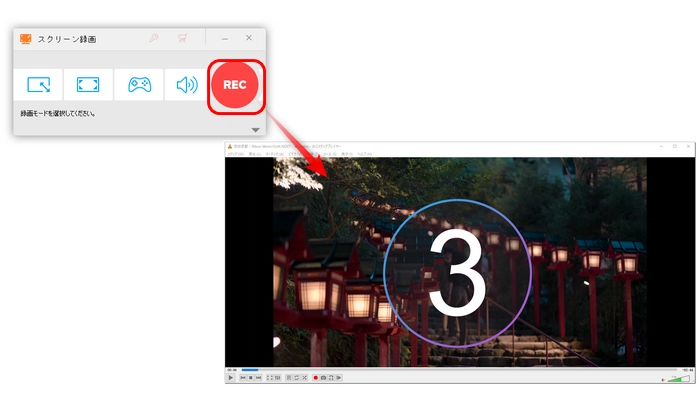
Task: Open the Media menu in VLC
Action: pos(236,154)
